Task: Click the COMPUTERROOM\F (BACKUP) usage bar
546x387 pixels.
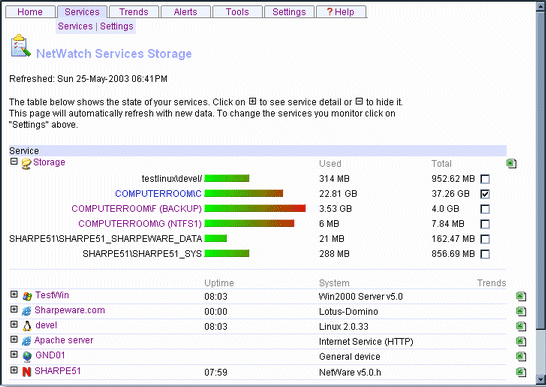Action: tap(255, 208)
